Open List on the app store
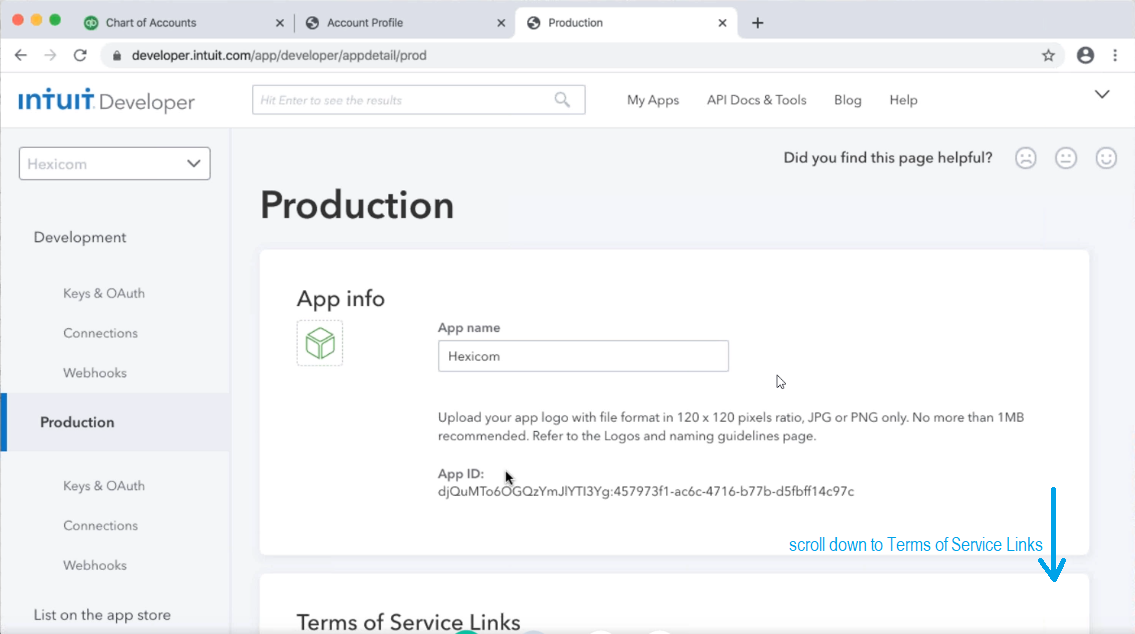1135x634 pixels. [102, 614]
